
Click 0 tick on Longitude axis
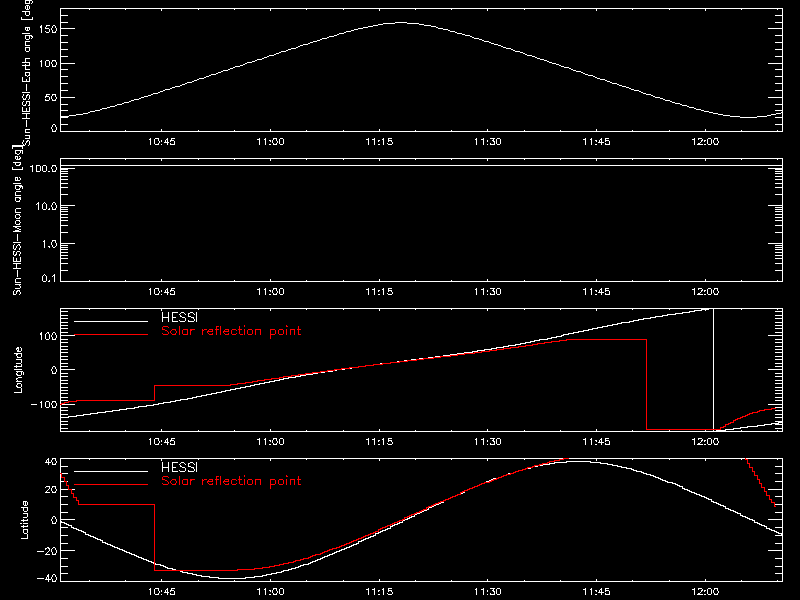[55, 370]
